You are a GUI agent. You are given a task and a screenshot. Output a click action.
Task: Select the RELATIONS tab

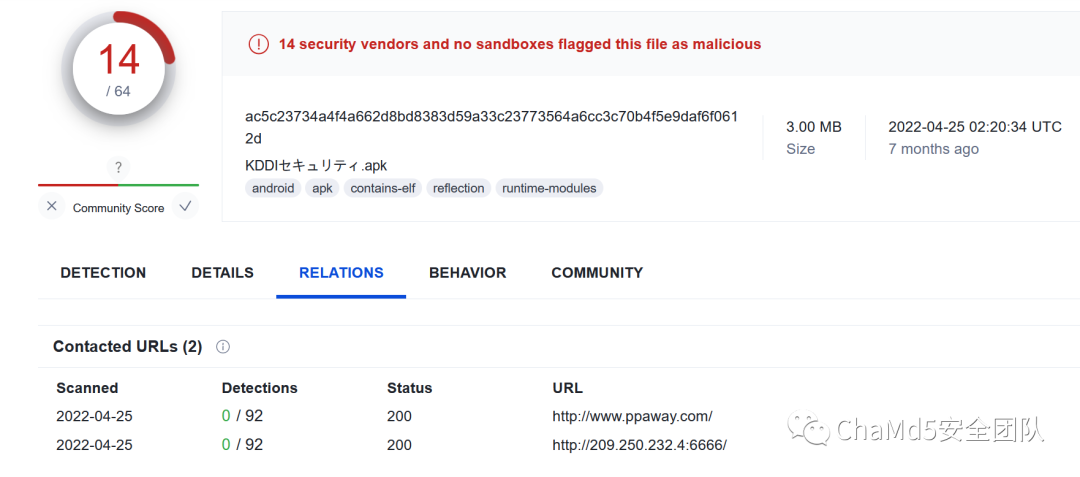(341, 273)
